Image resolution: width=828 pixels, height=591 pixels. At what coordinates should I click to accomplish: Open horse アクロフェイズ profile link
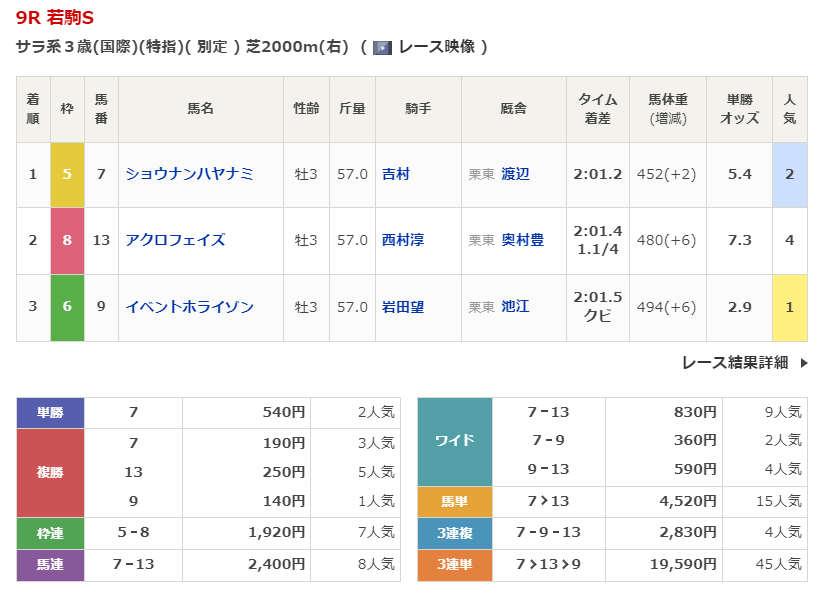tap(175, 240)
